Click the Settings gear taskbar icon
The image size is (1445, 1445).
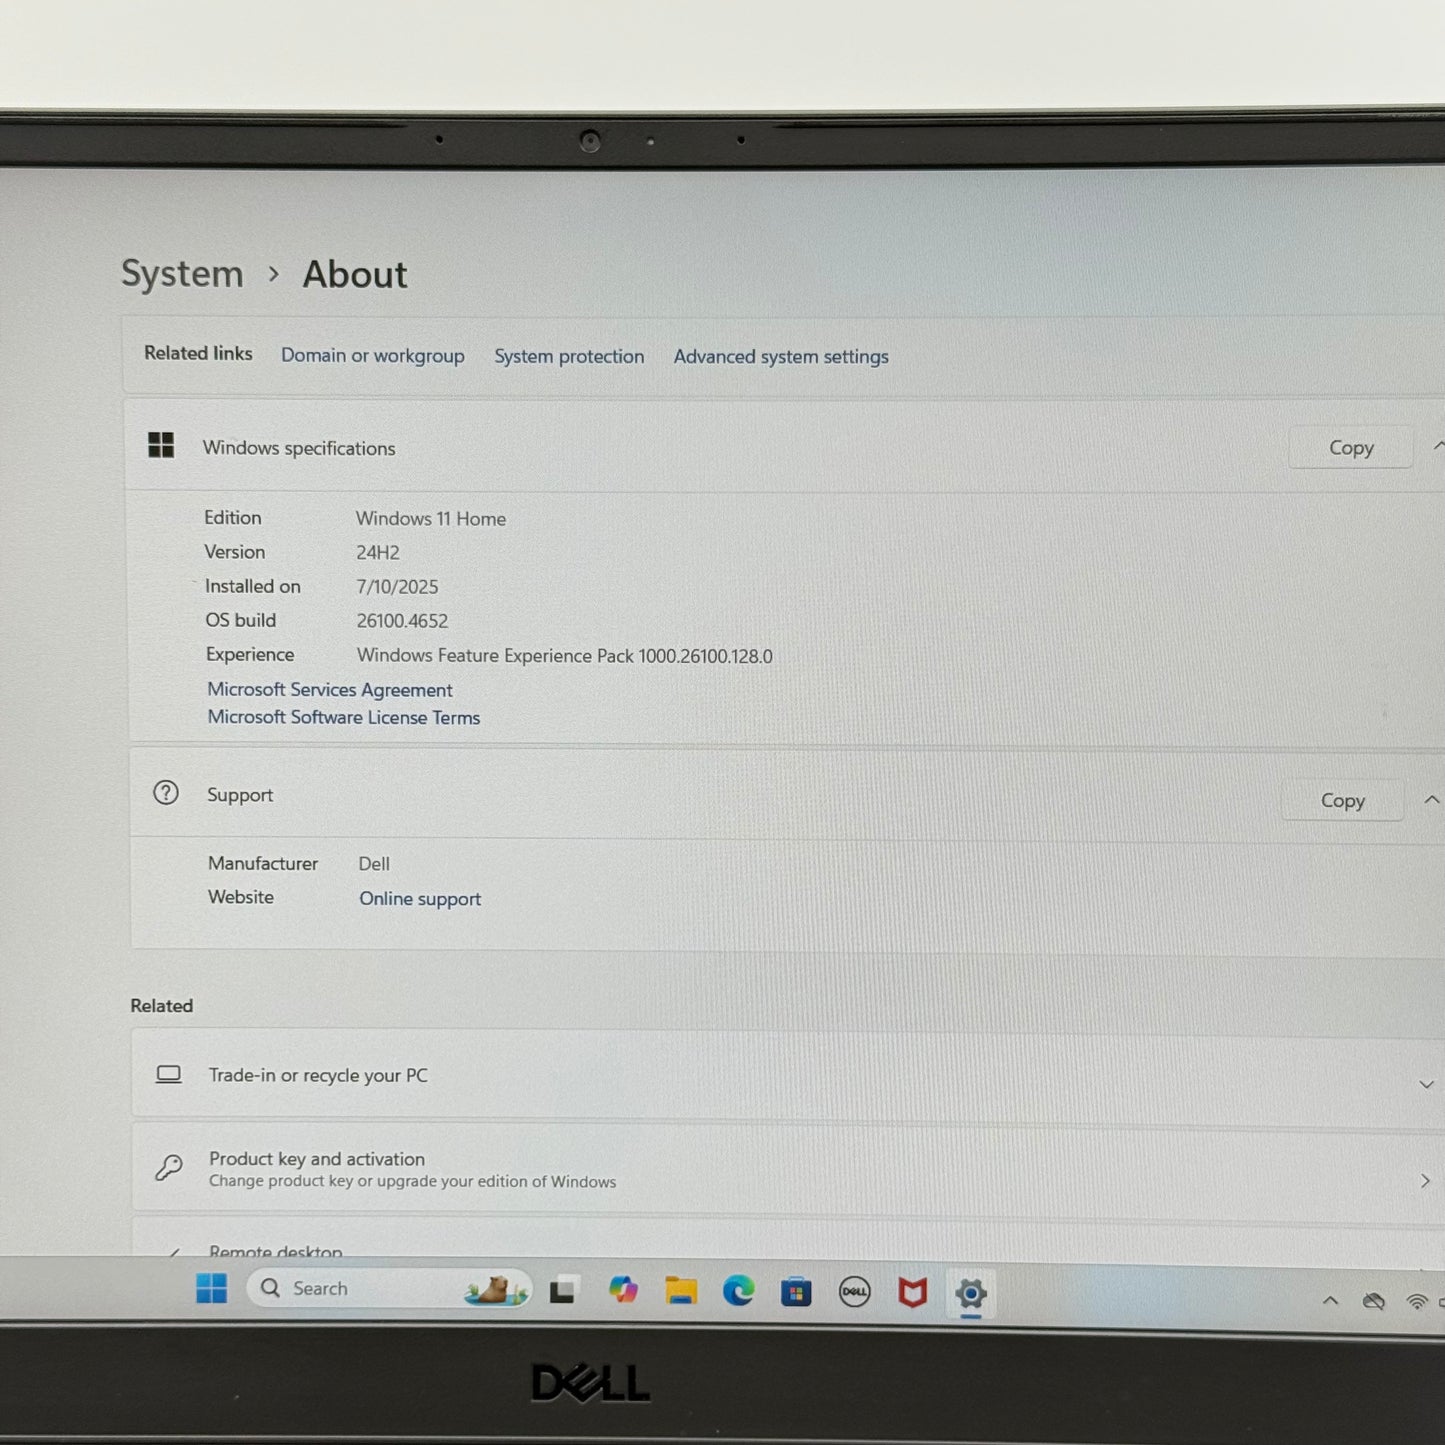pyautogui.click(x=970, y=1293)
